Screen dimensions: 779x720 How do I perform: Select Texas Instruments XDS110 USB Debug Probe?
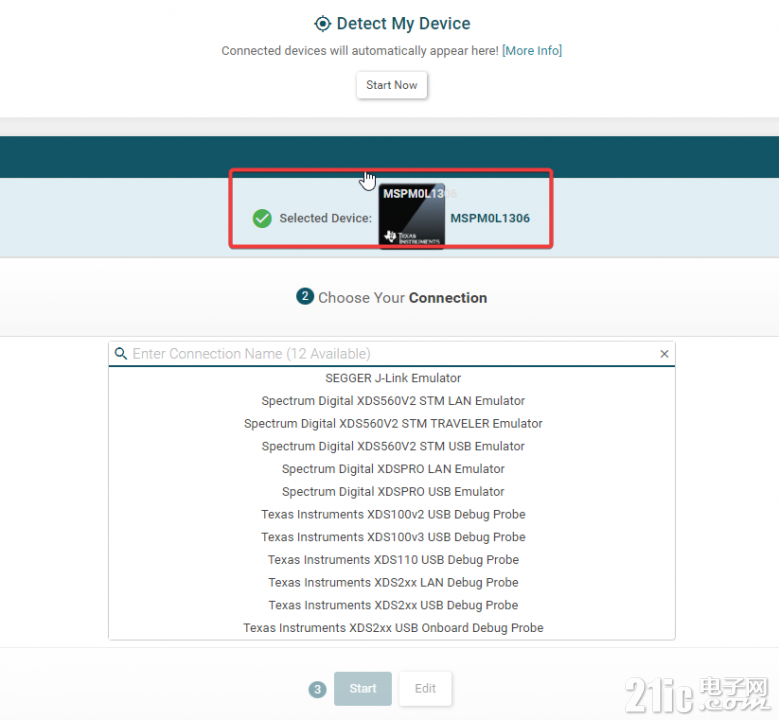click(393, 560)
